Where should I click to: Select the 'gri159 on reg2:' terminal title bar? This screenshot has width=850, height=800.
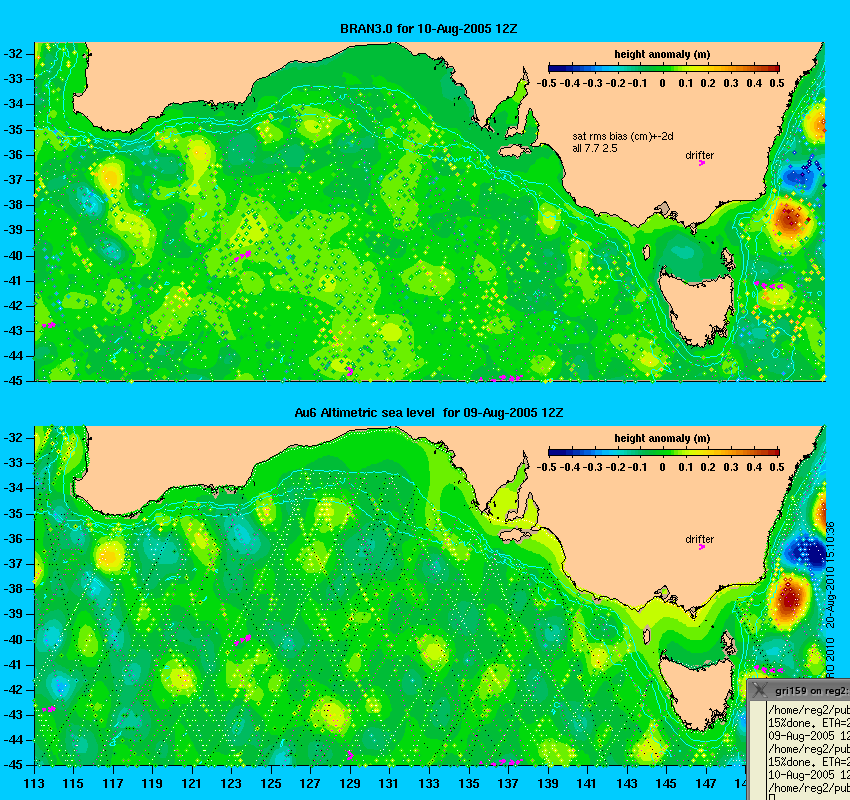[799, 690]
